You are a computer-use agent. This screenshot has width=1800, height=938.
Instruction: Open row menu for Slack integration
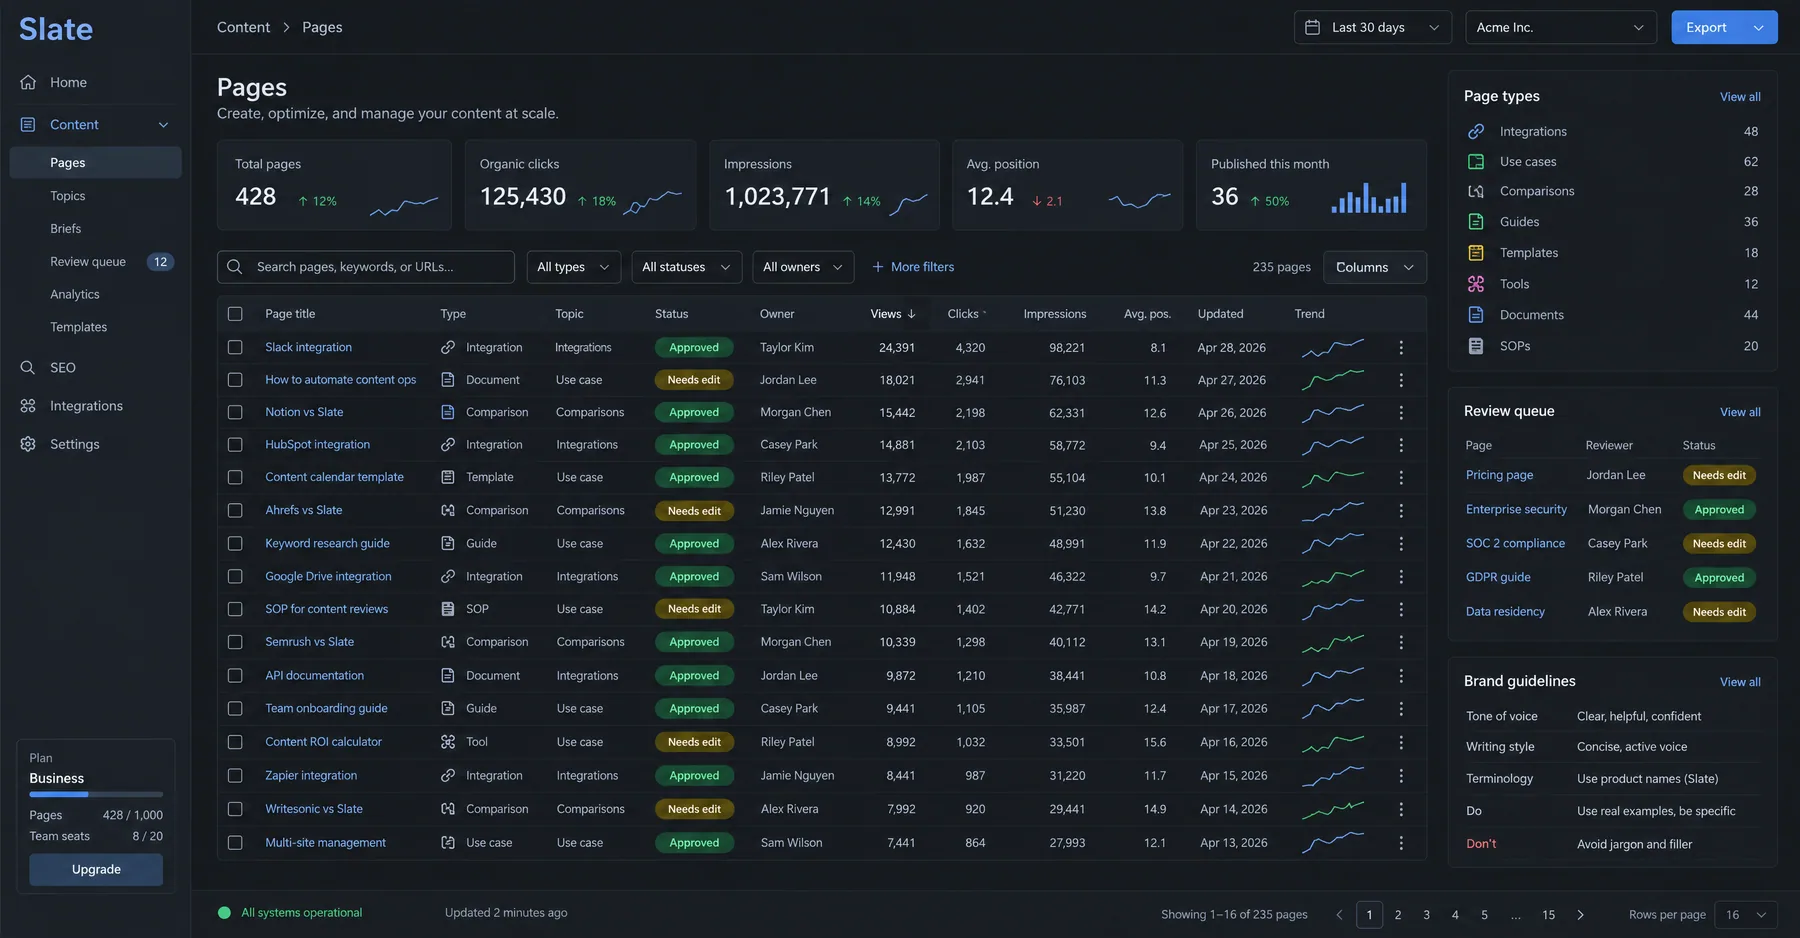[1401, 347]
